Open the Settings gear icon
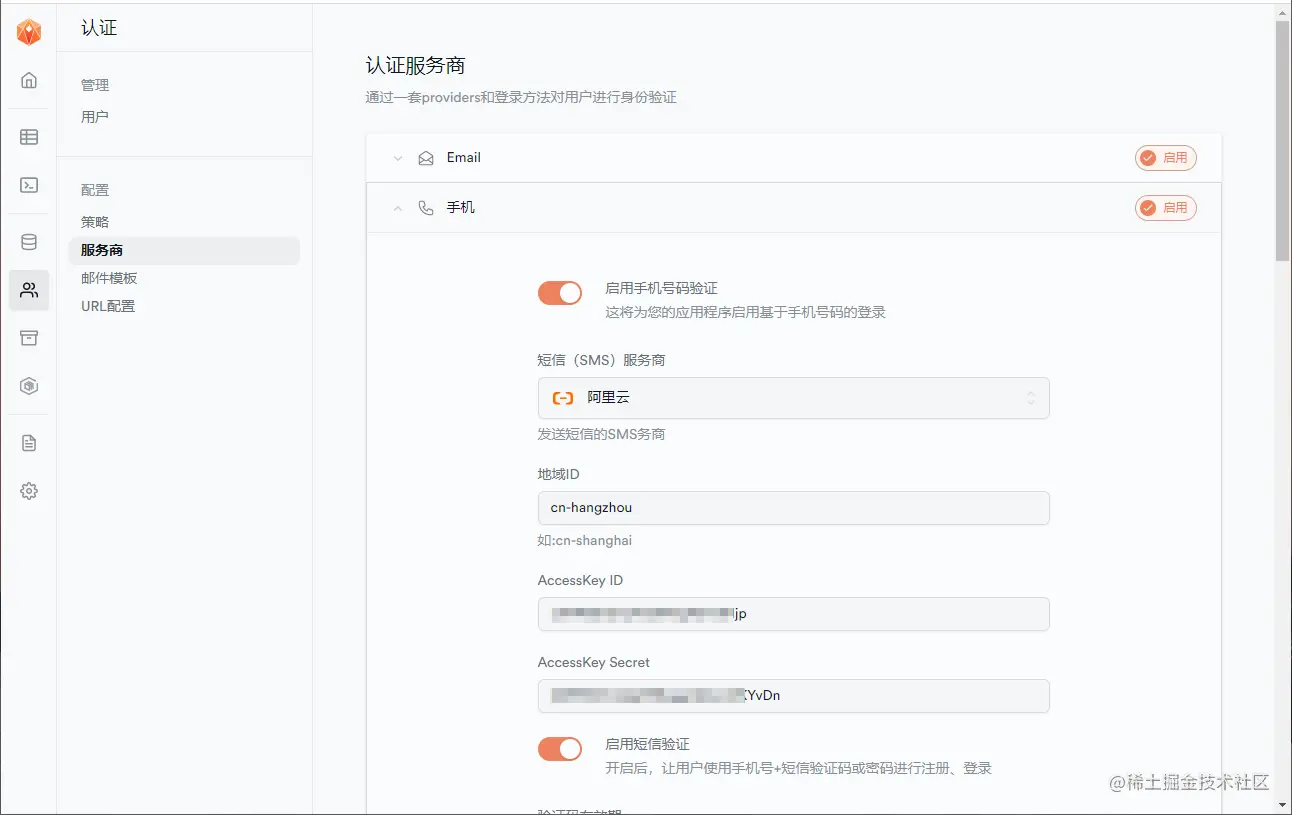Screen dimensions: 1292x815 pos(29,491)
